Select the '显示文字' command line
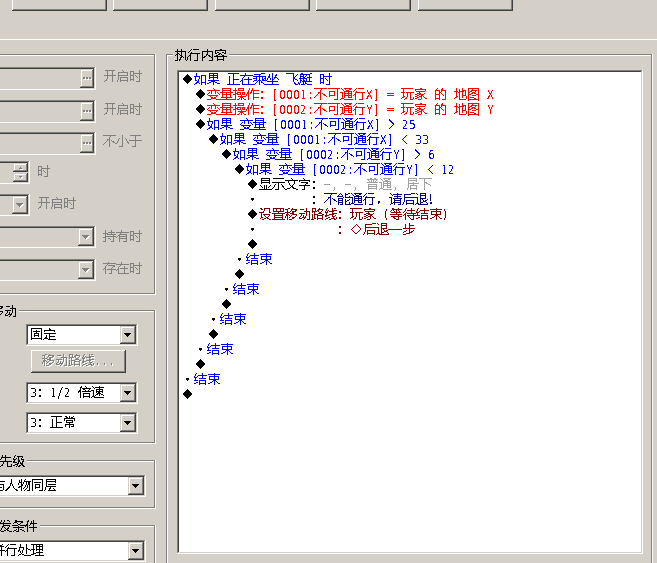This screenshot has height=563, width=657. pos(340,184)
